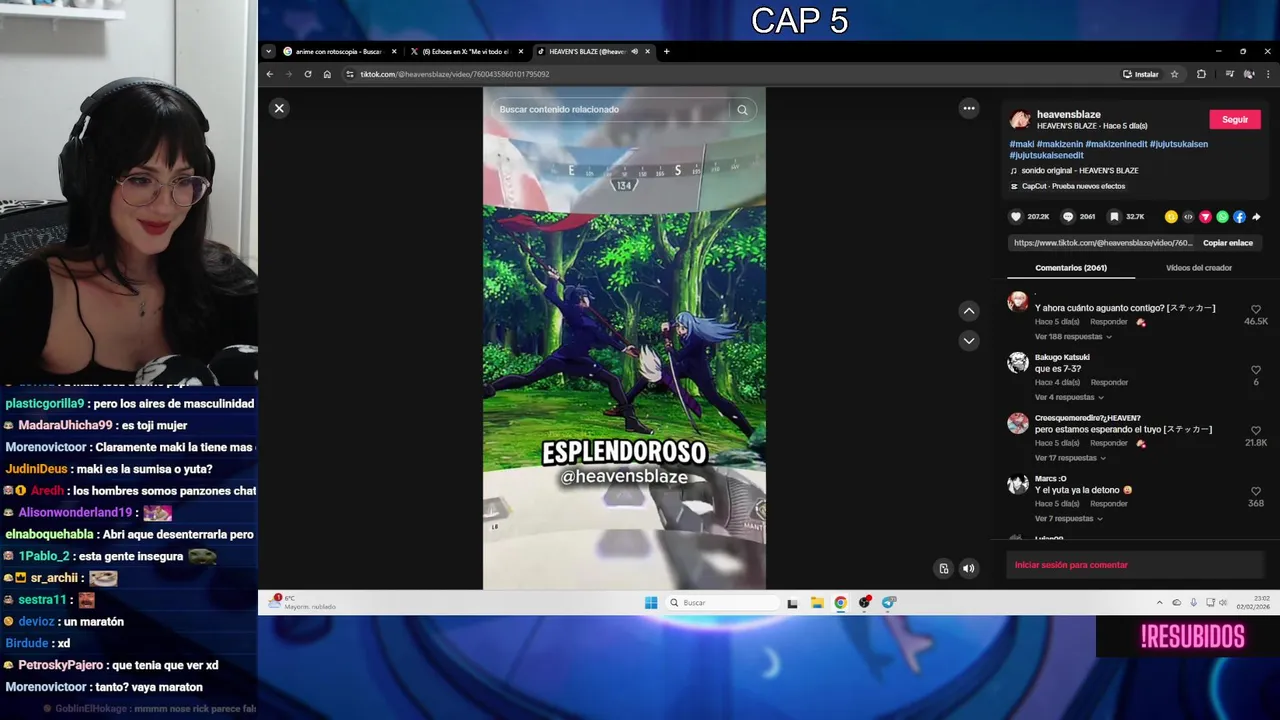Open the taskbar clock showing 23:02
The image size is (1280, 720).
(x=1253, y=602)
